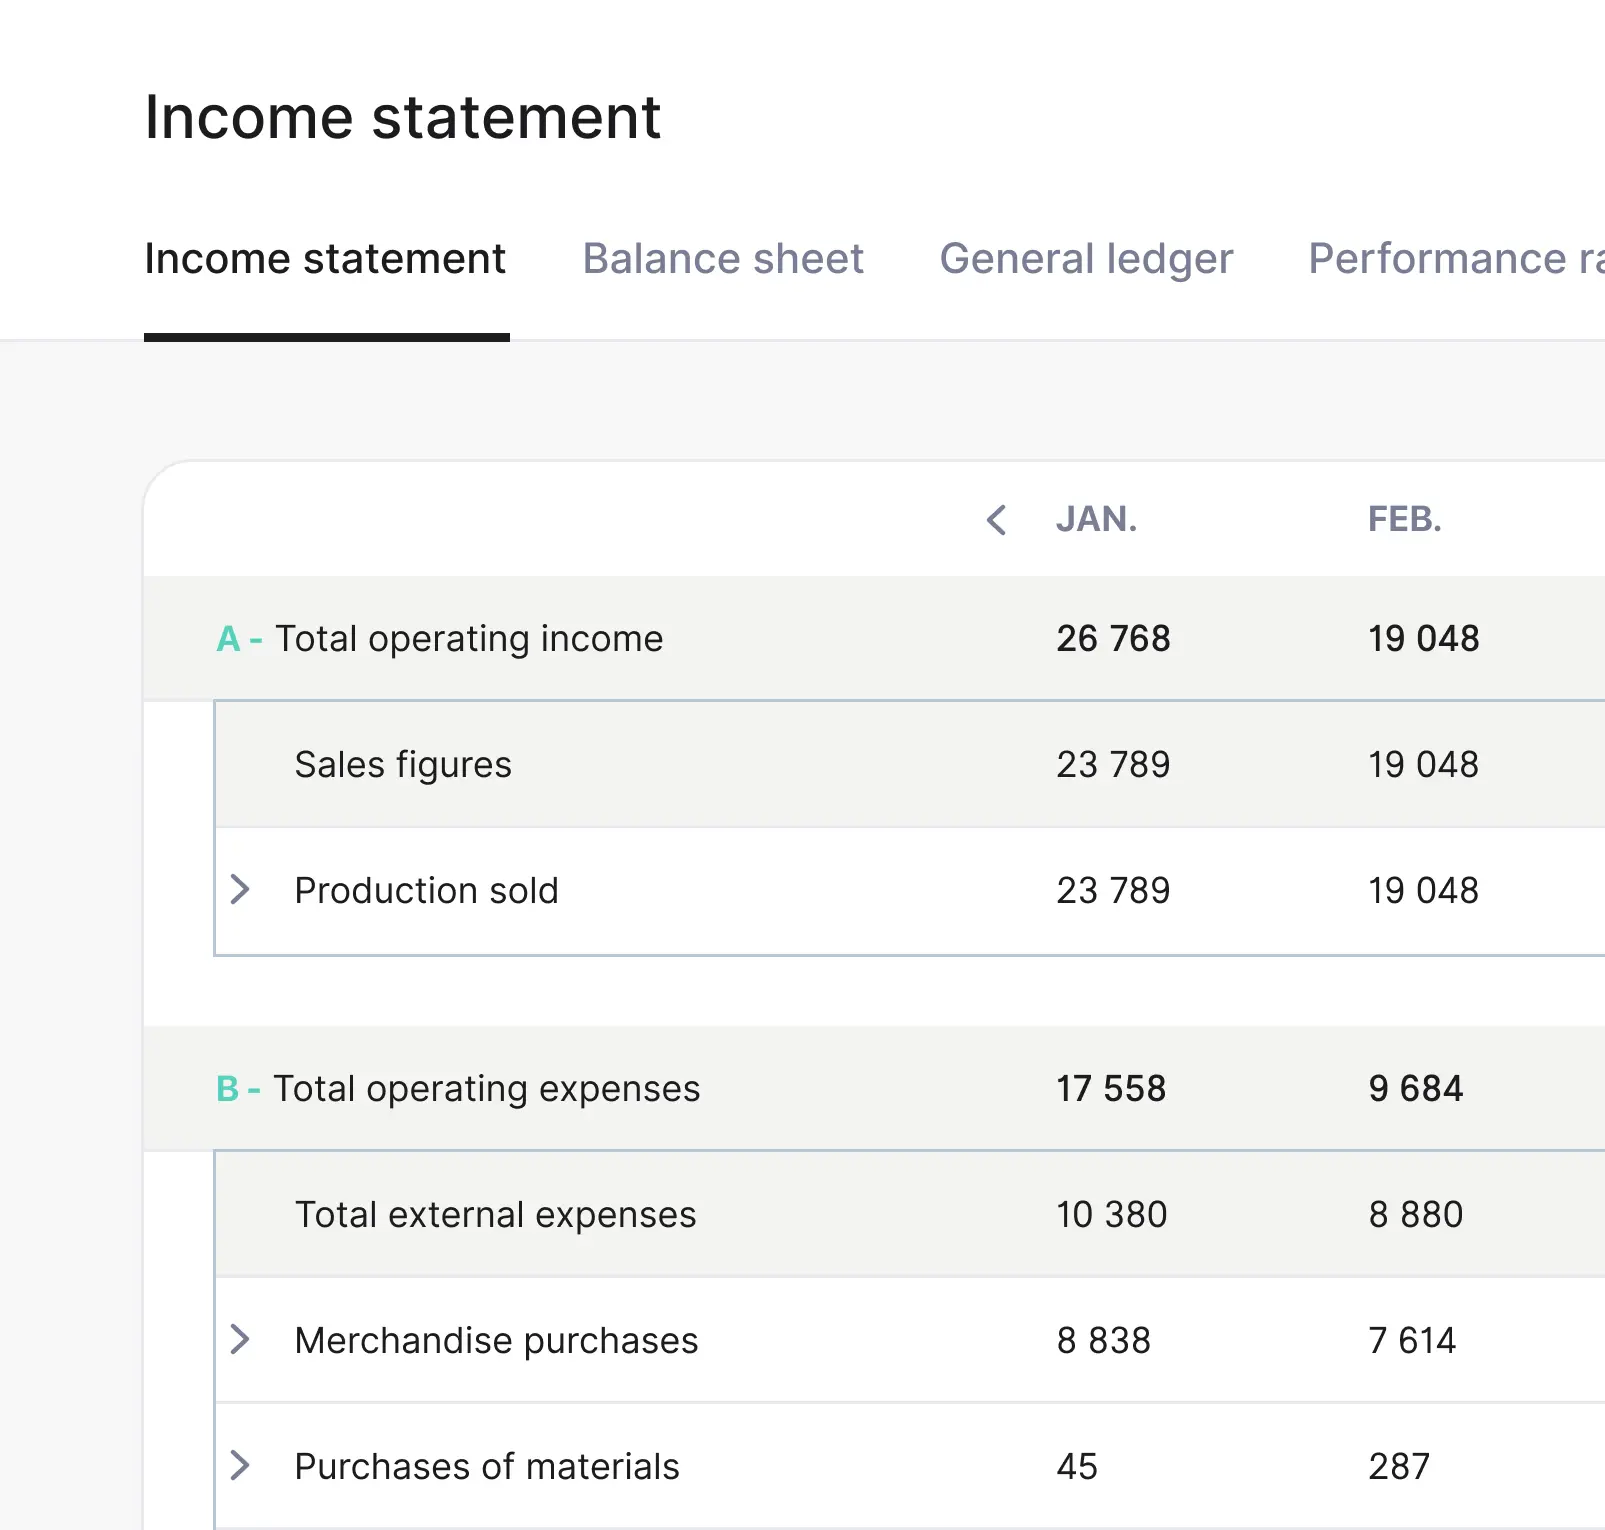Viewport: 1605px width, 1530px height.
Task: Click the FEB. column header
Action: coord(1404,520)
